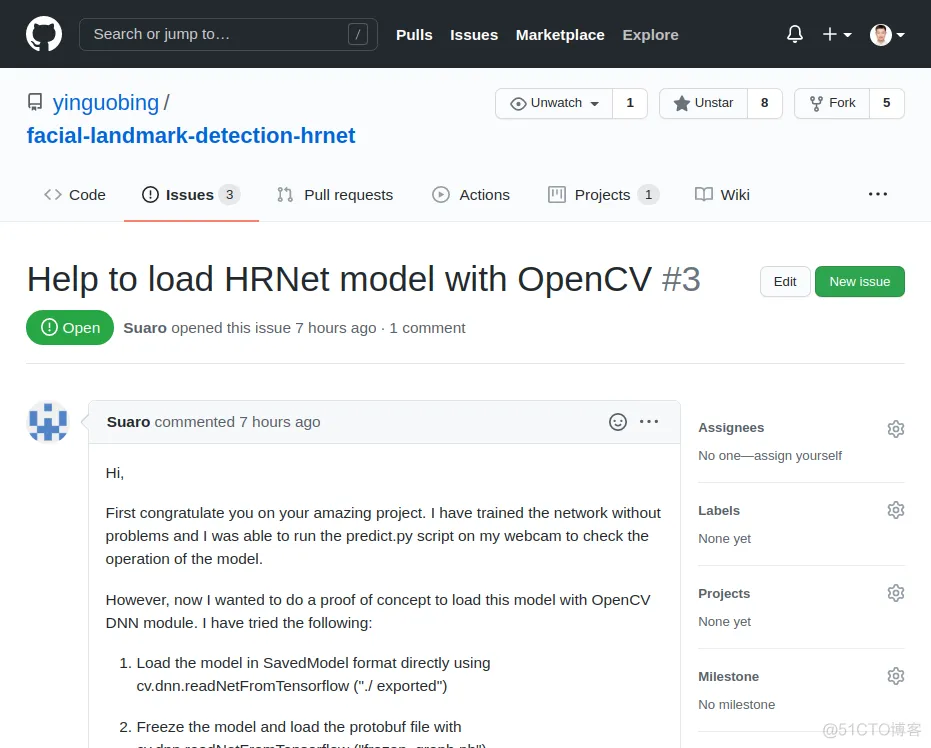Click the Suaro avatar thumbnail
Screen dimensions: 931x748
point(48,422)
